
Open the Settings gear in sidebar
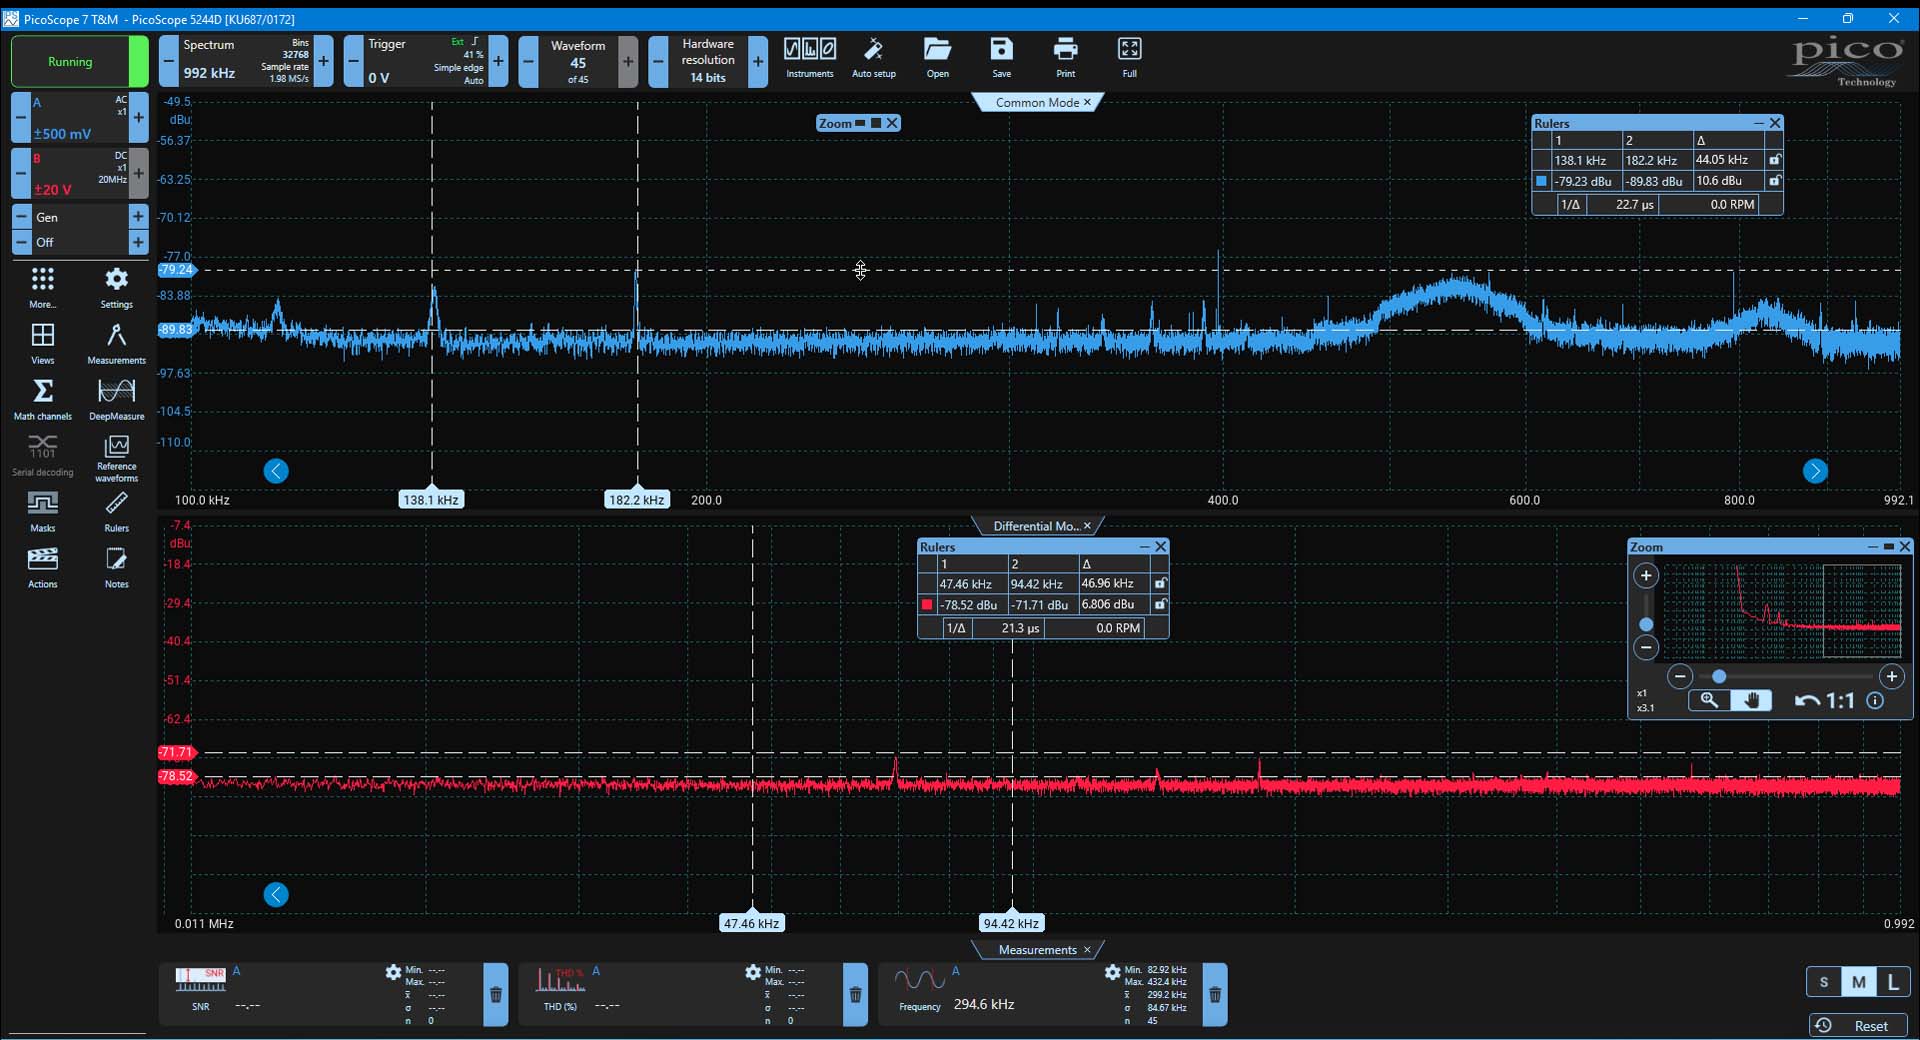point(116,287)
